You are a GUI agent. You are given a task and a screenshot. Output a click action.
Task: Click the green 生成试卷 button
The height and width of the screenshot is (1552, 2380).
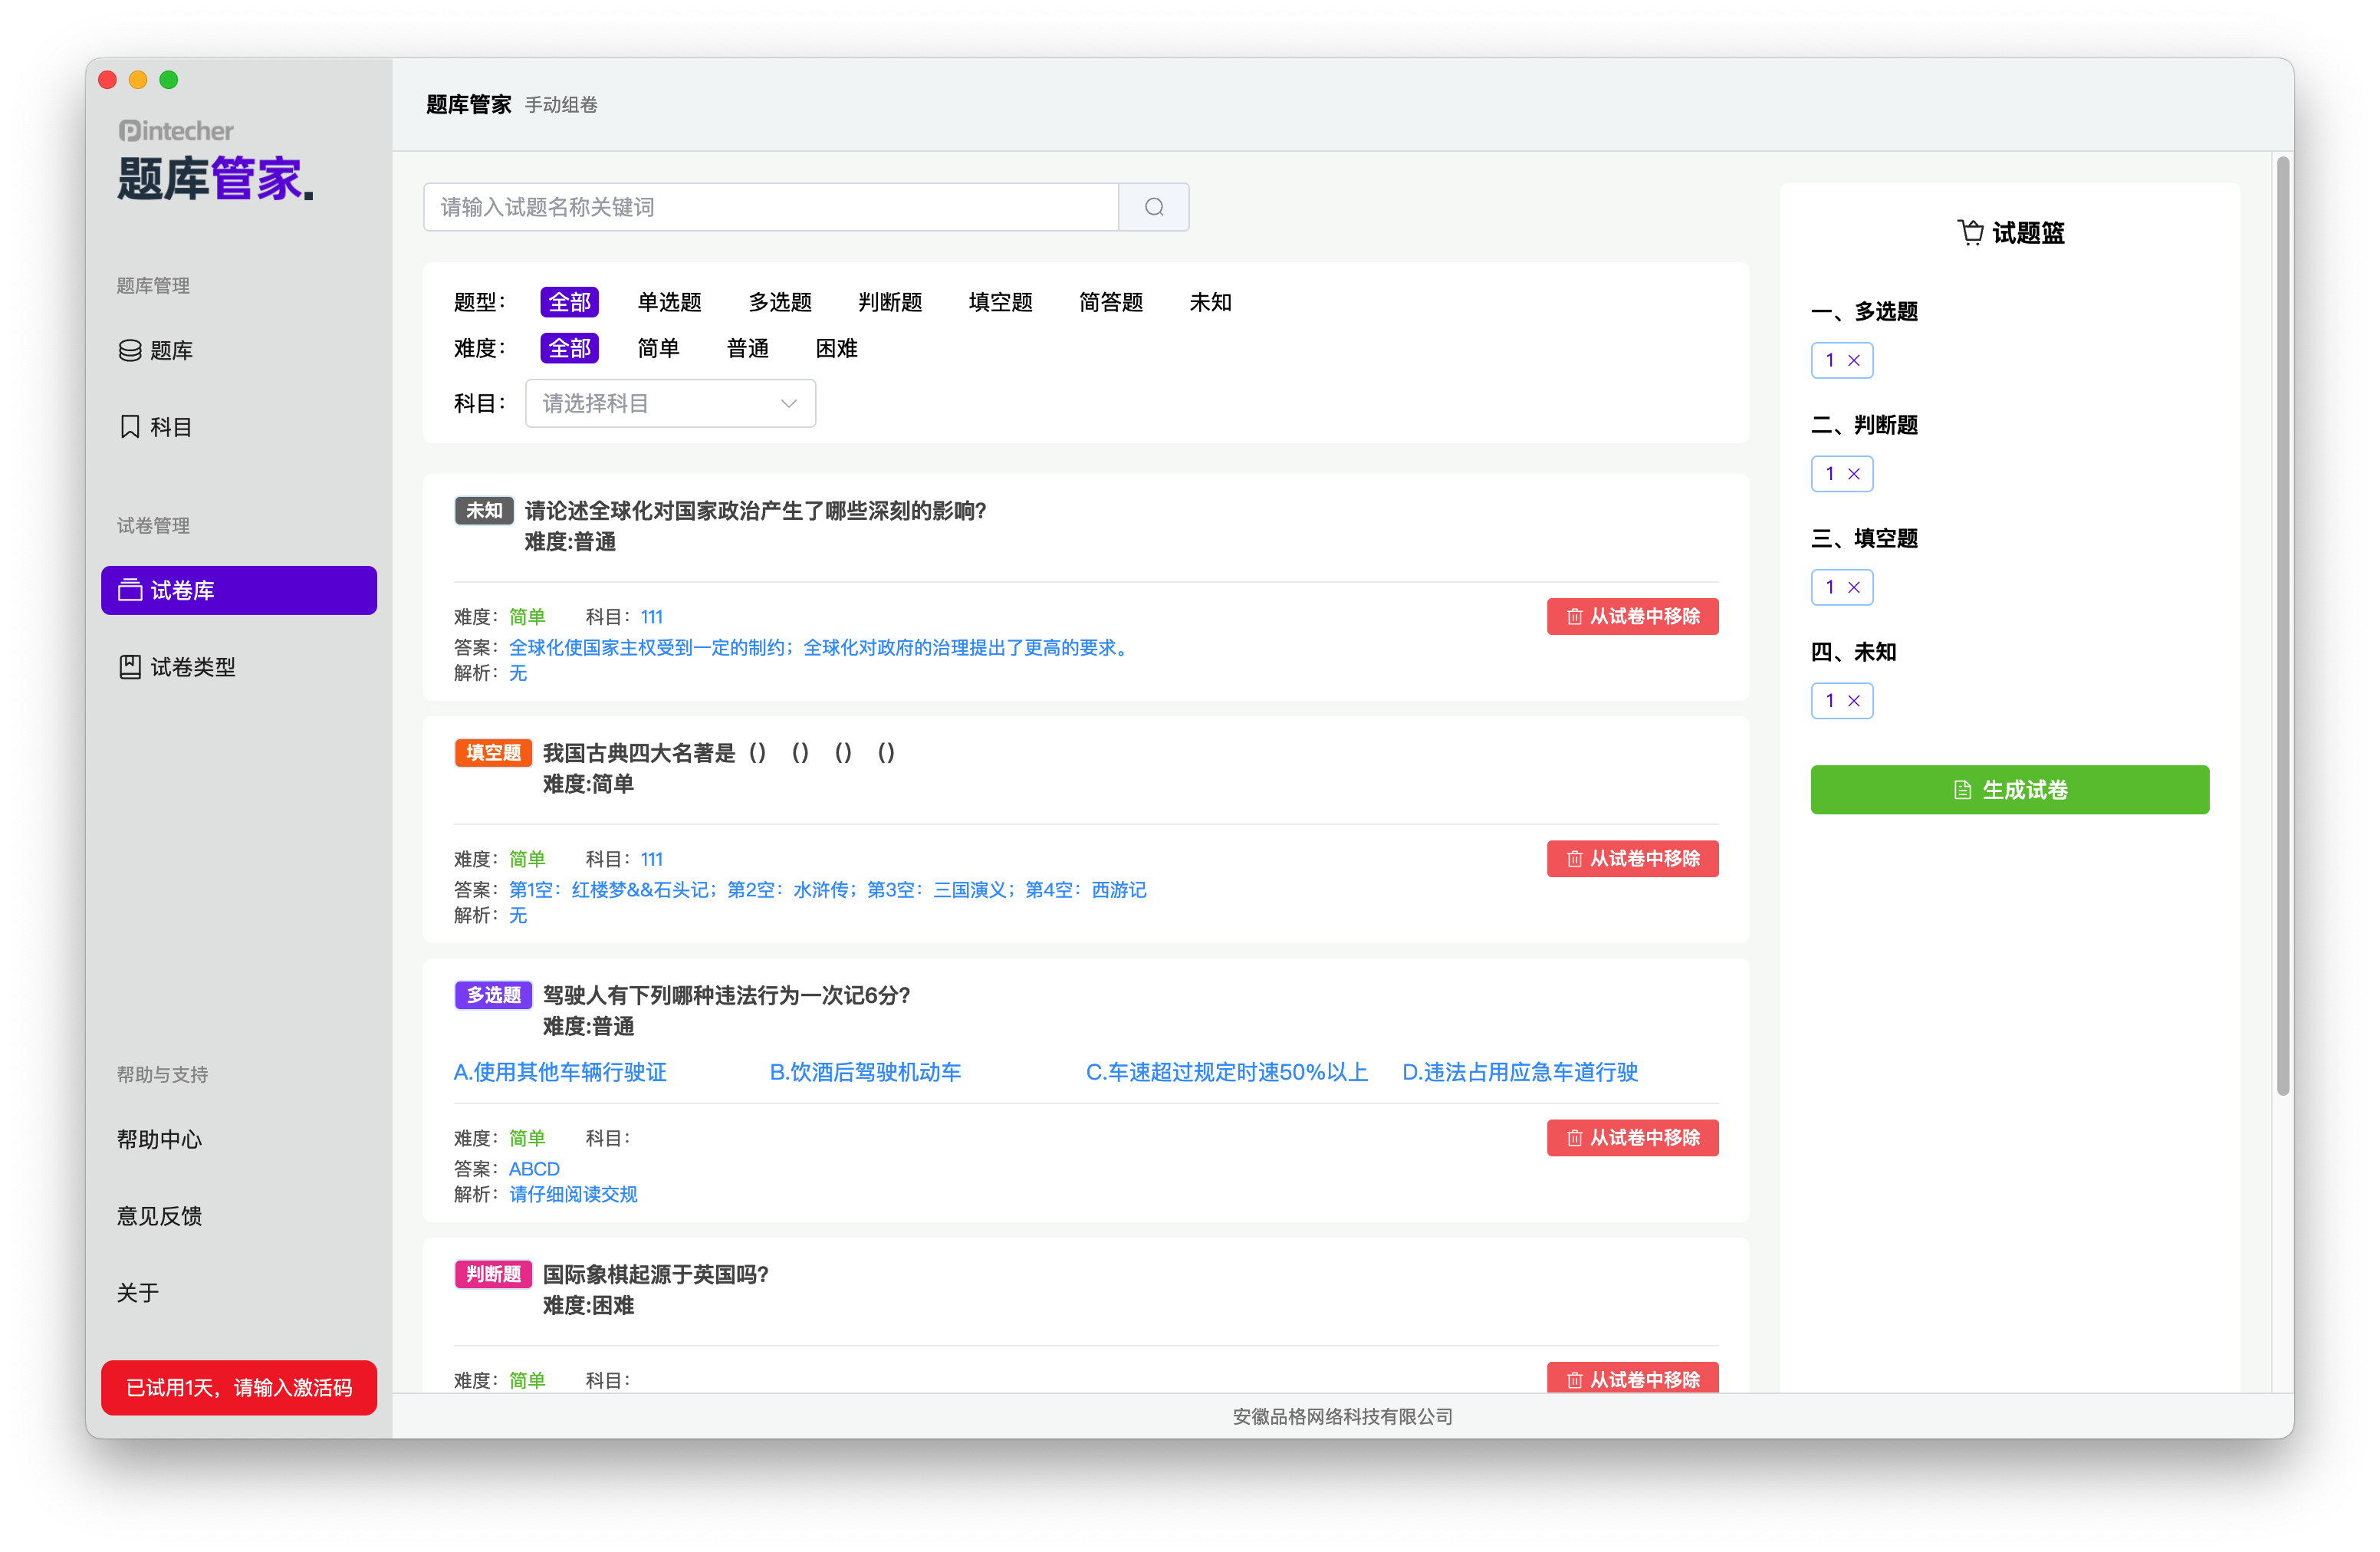pyautogui.click(x=2009, y=790)
